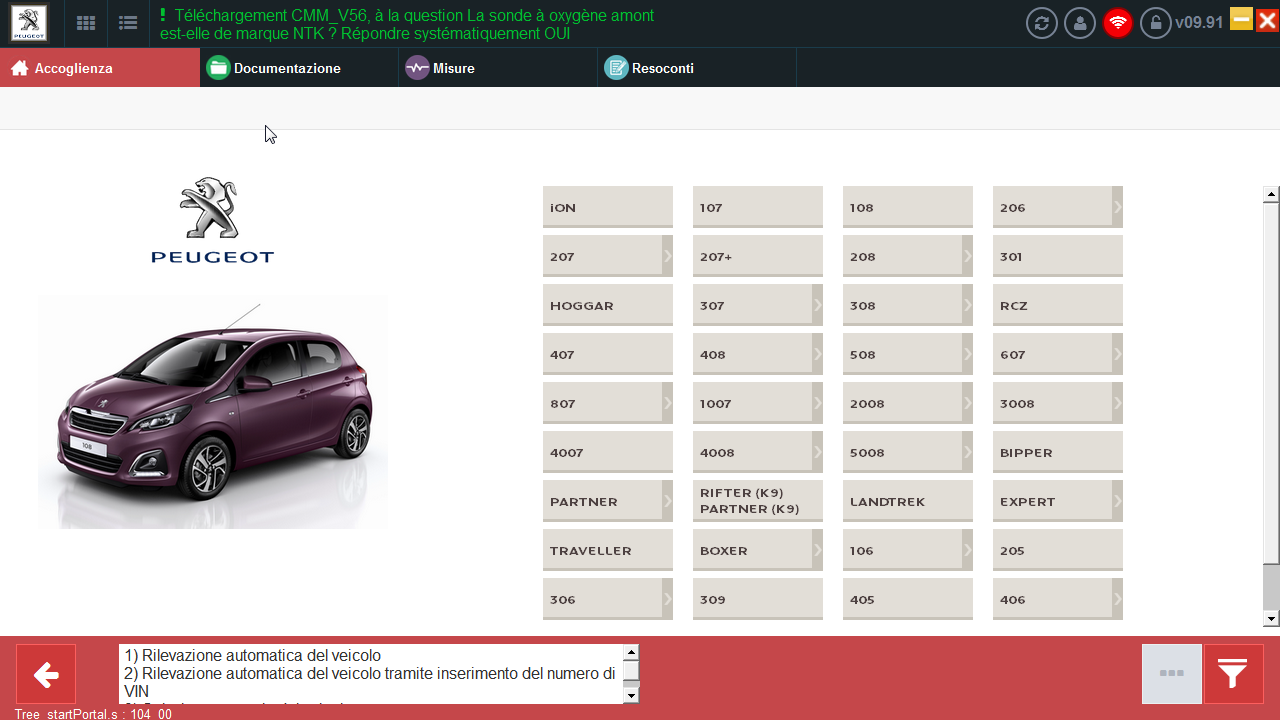Expand the 406 model submenu arrow
The image size is (1280, 720).
(1117, 599)
